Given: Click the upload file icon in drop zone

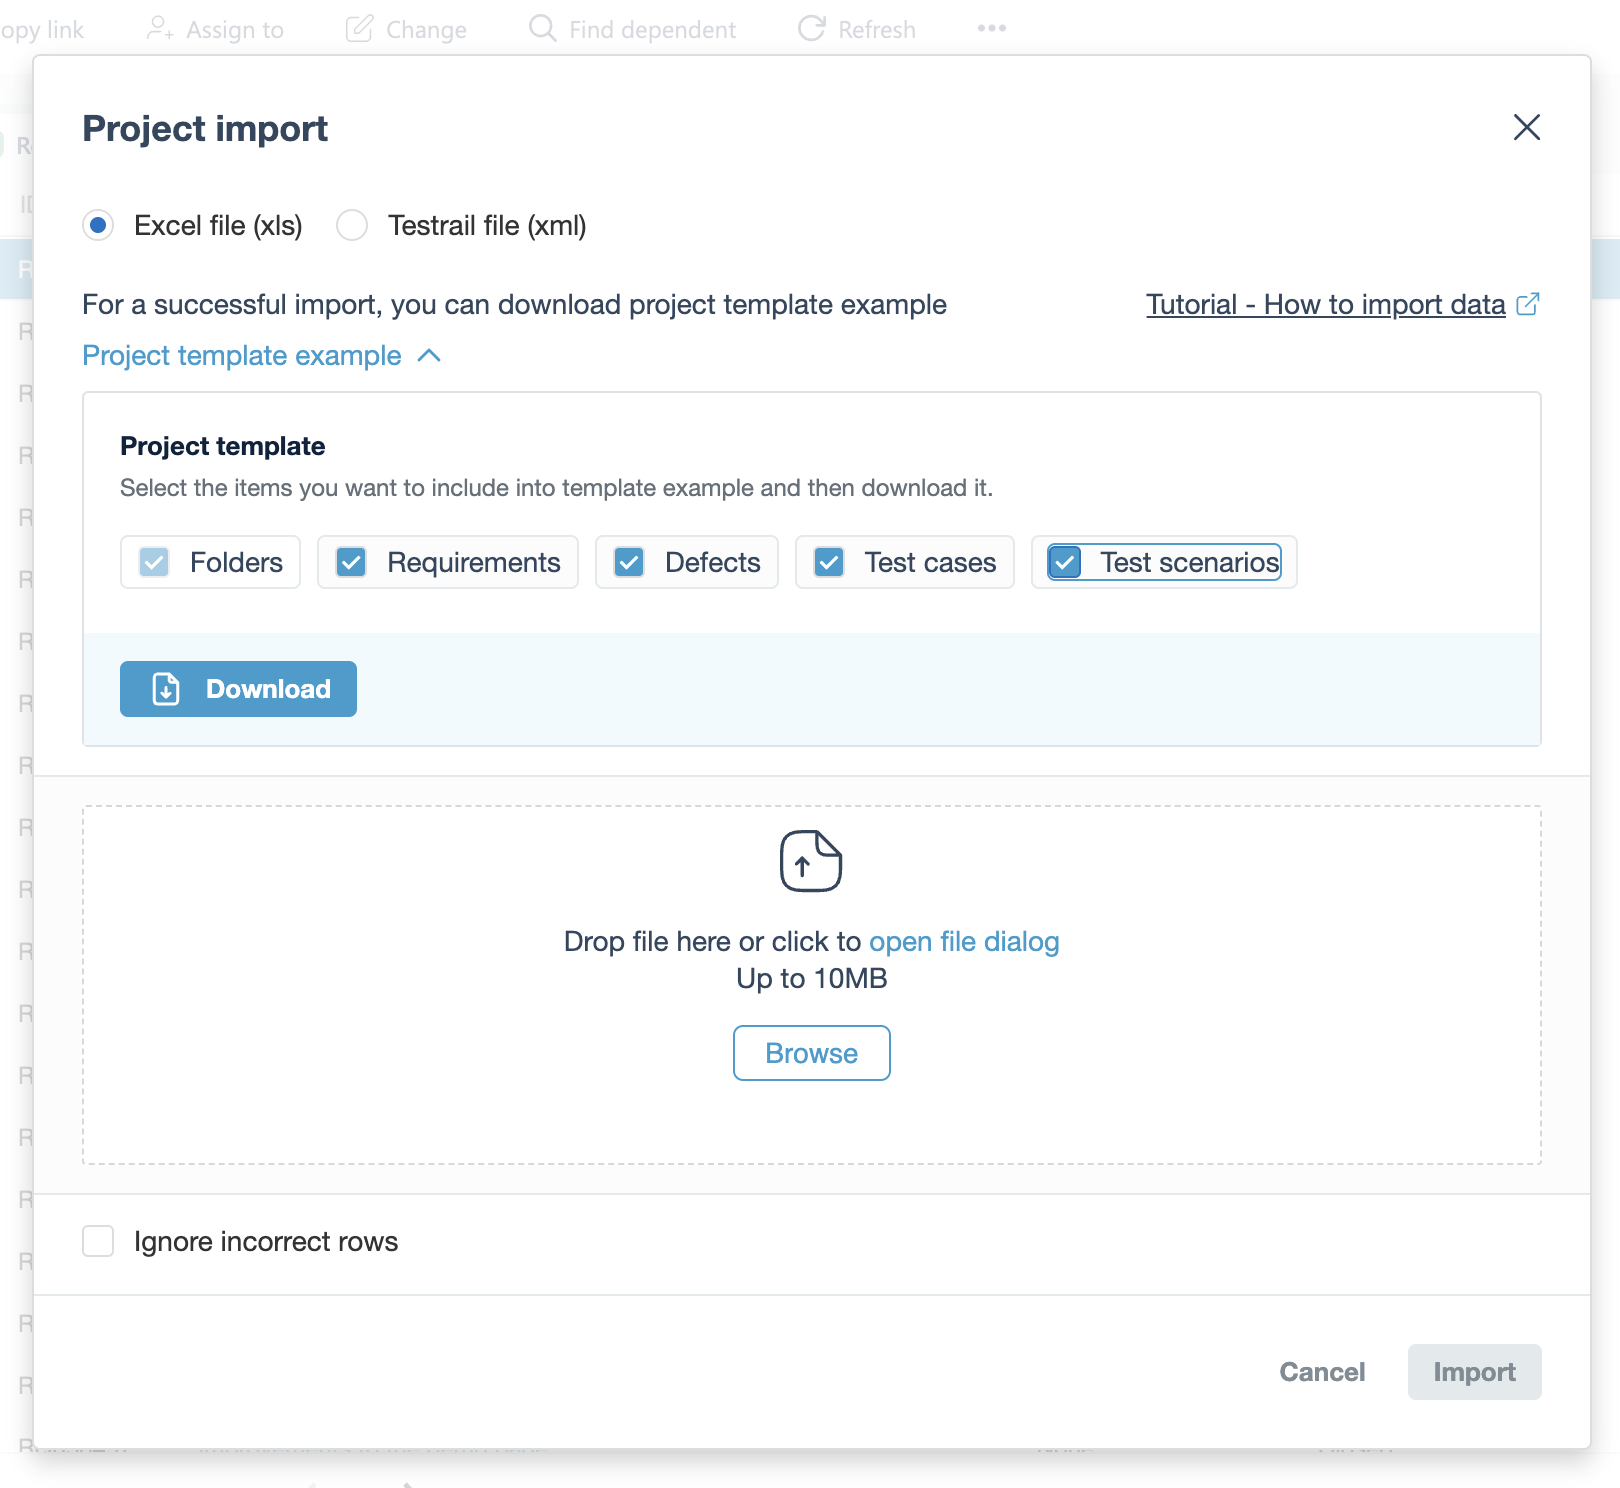Looking at the screenshot, I should (811, 860).
